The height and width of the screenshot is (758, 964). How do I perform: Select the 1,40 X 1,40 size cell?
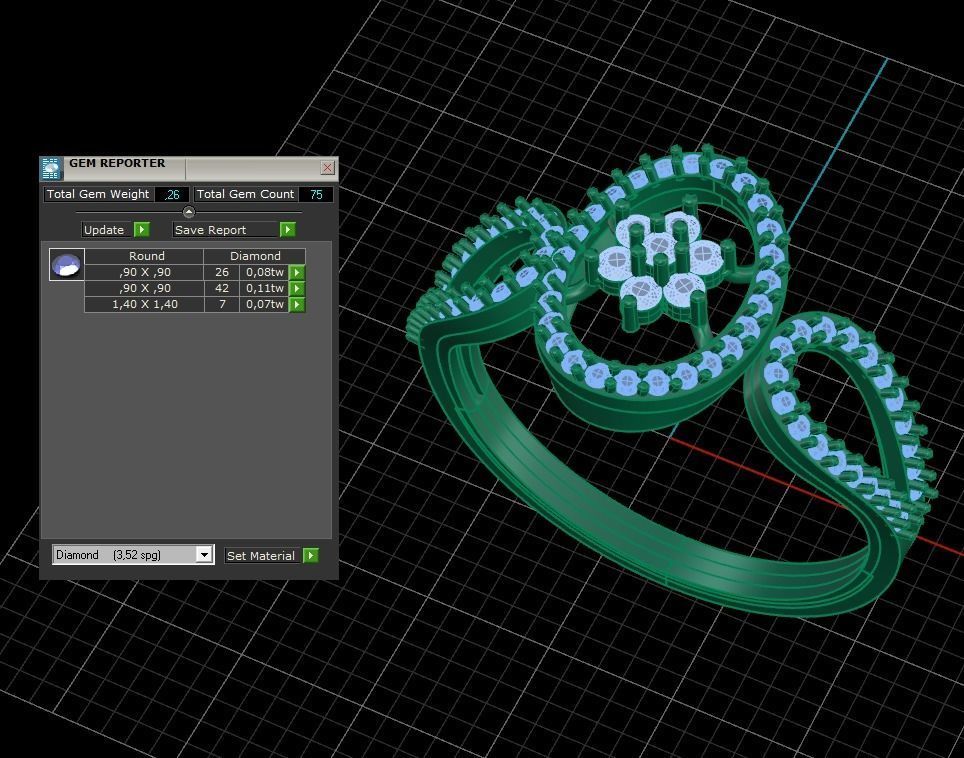(144, 304)
